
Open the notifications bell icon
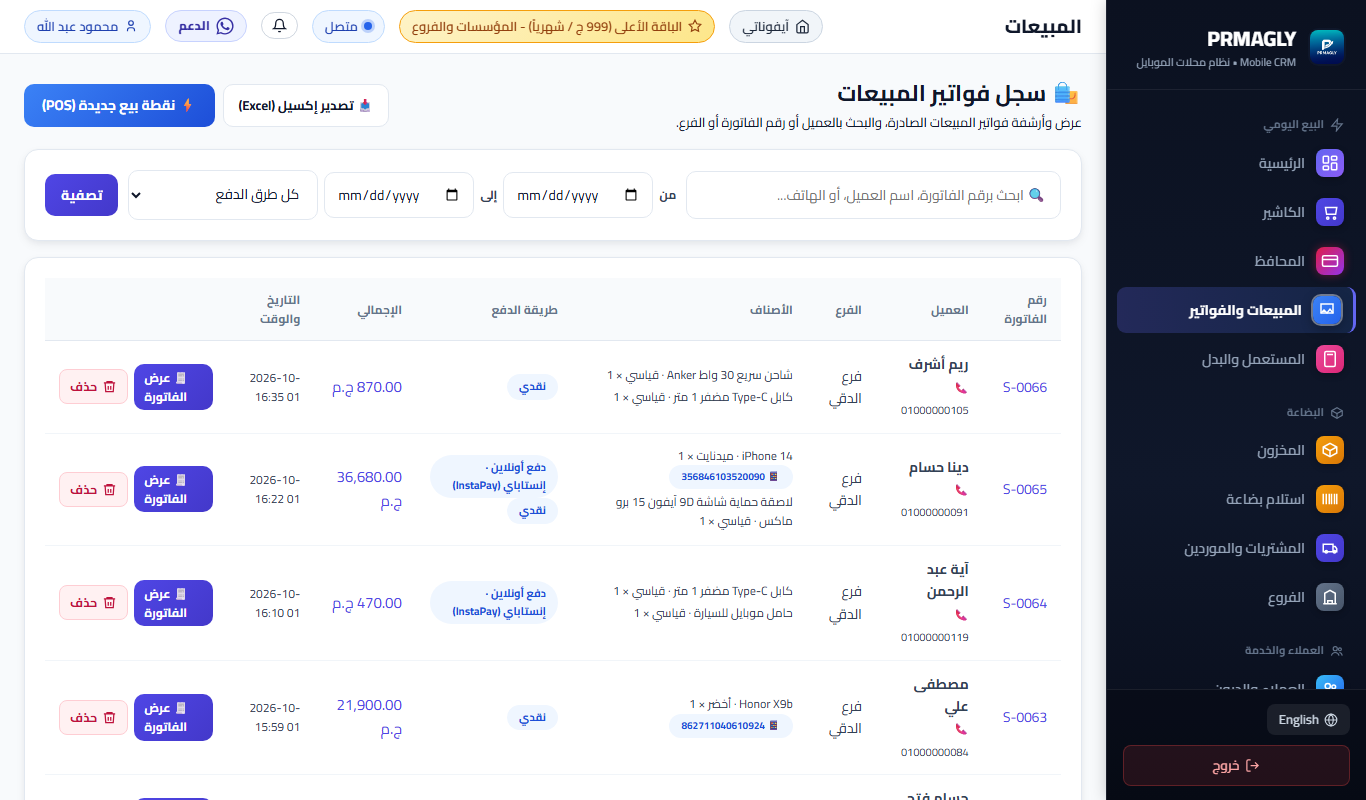(x=279, y=26)
